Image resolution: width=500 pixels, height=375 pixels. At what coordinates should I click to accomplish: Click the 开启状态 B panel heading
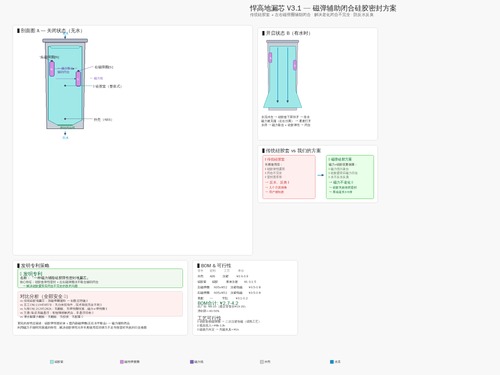click(288, 33)
